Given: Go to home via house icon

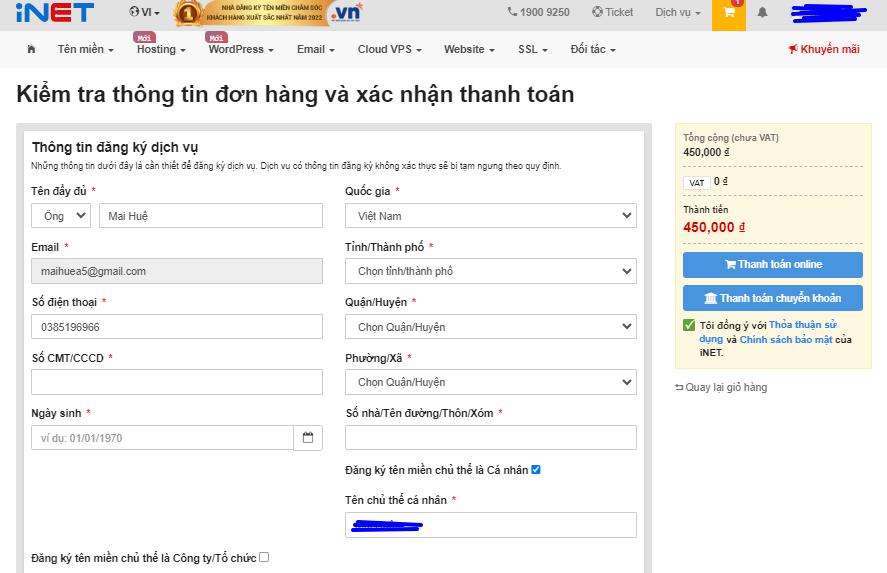Looking at the screenshot, I should pos(31,49).
